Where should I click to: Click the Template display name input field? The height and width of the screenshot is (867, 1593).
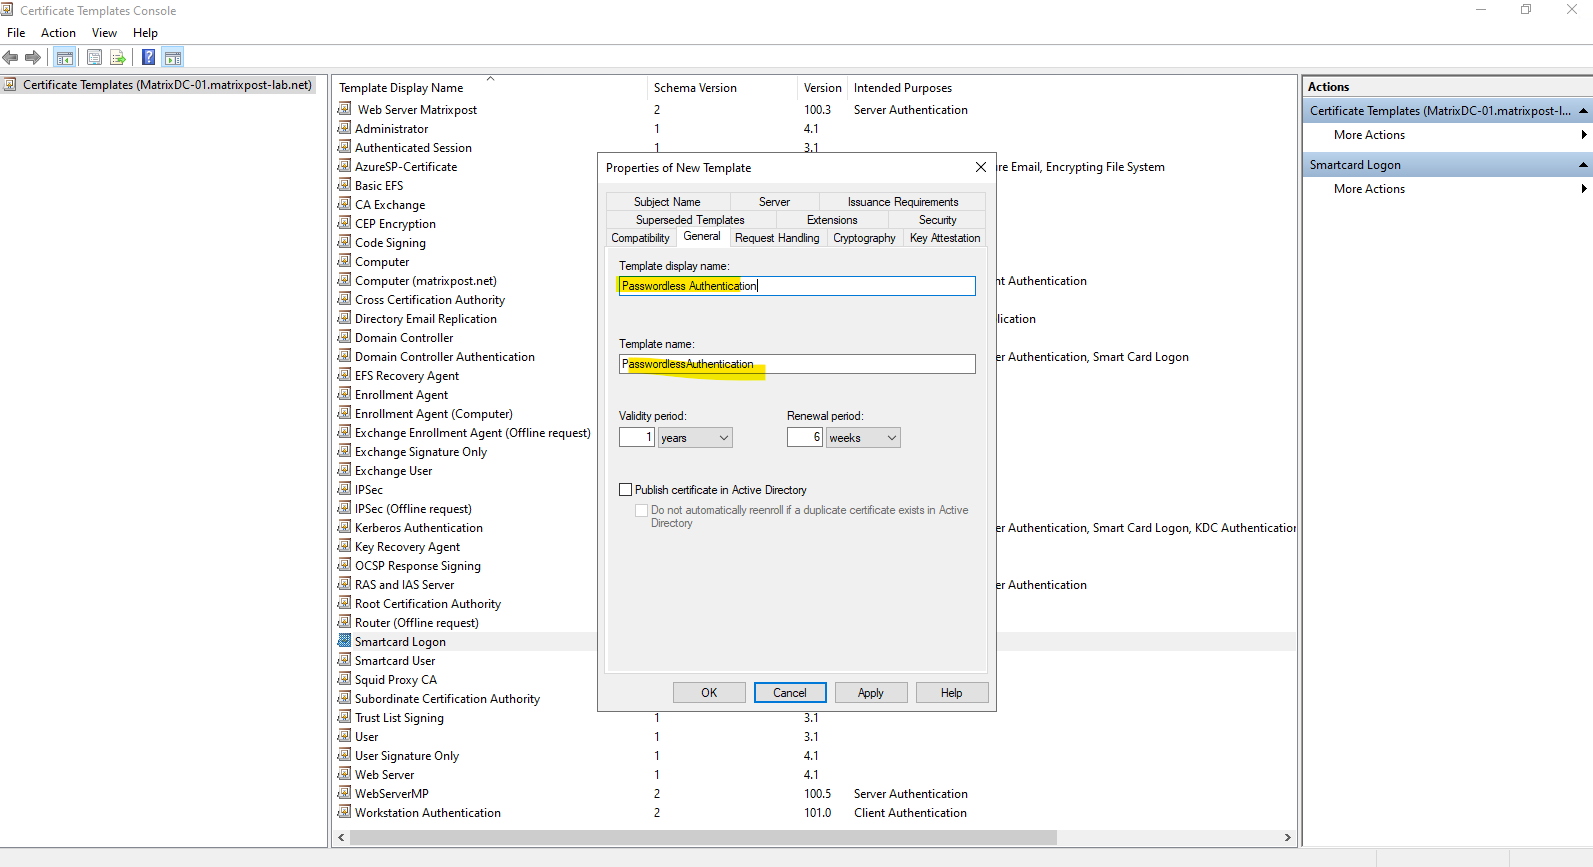797,286
